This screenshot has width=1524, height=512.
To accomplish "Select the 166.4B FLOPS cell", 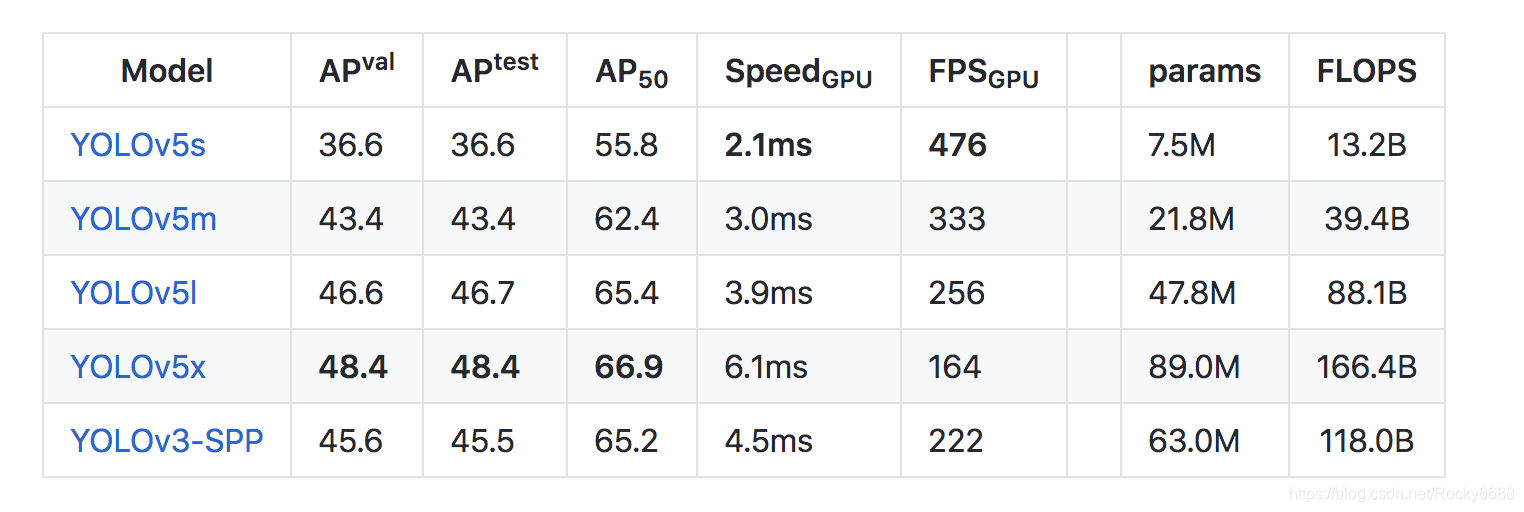I will point(1367,367).
